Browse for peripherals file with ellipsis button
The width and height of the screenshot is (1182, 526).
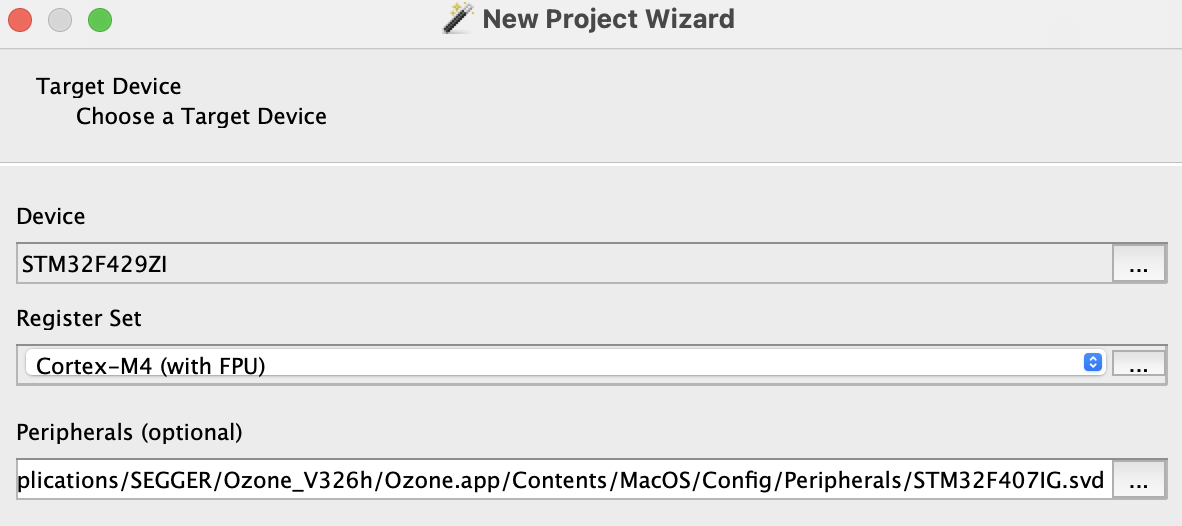pos(1138,479)
